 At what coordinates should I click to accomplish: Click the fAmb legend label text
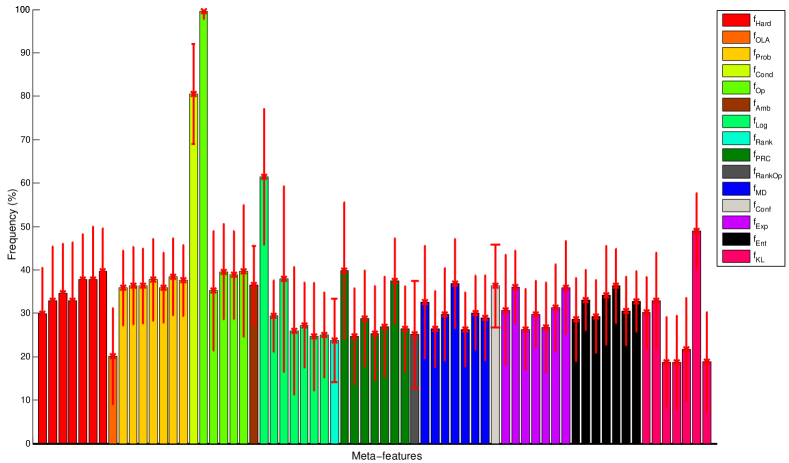click(x=762, y=106)
